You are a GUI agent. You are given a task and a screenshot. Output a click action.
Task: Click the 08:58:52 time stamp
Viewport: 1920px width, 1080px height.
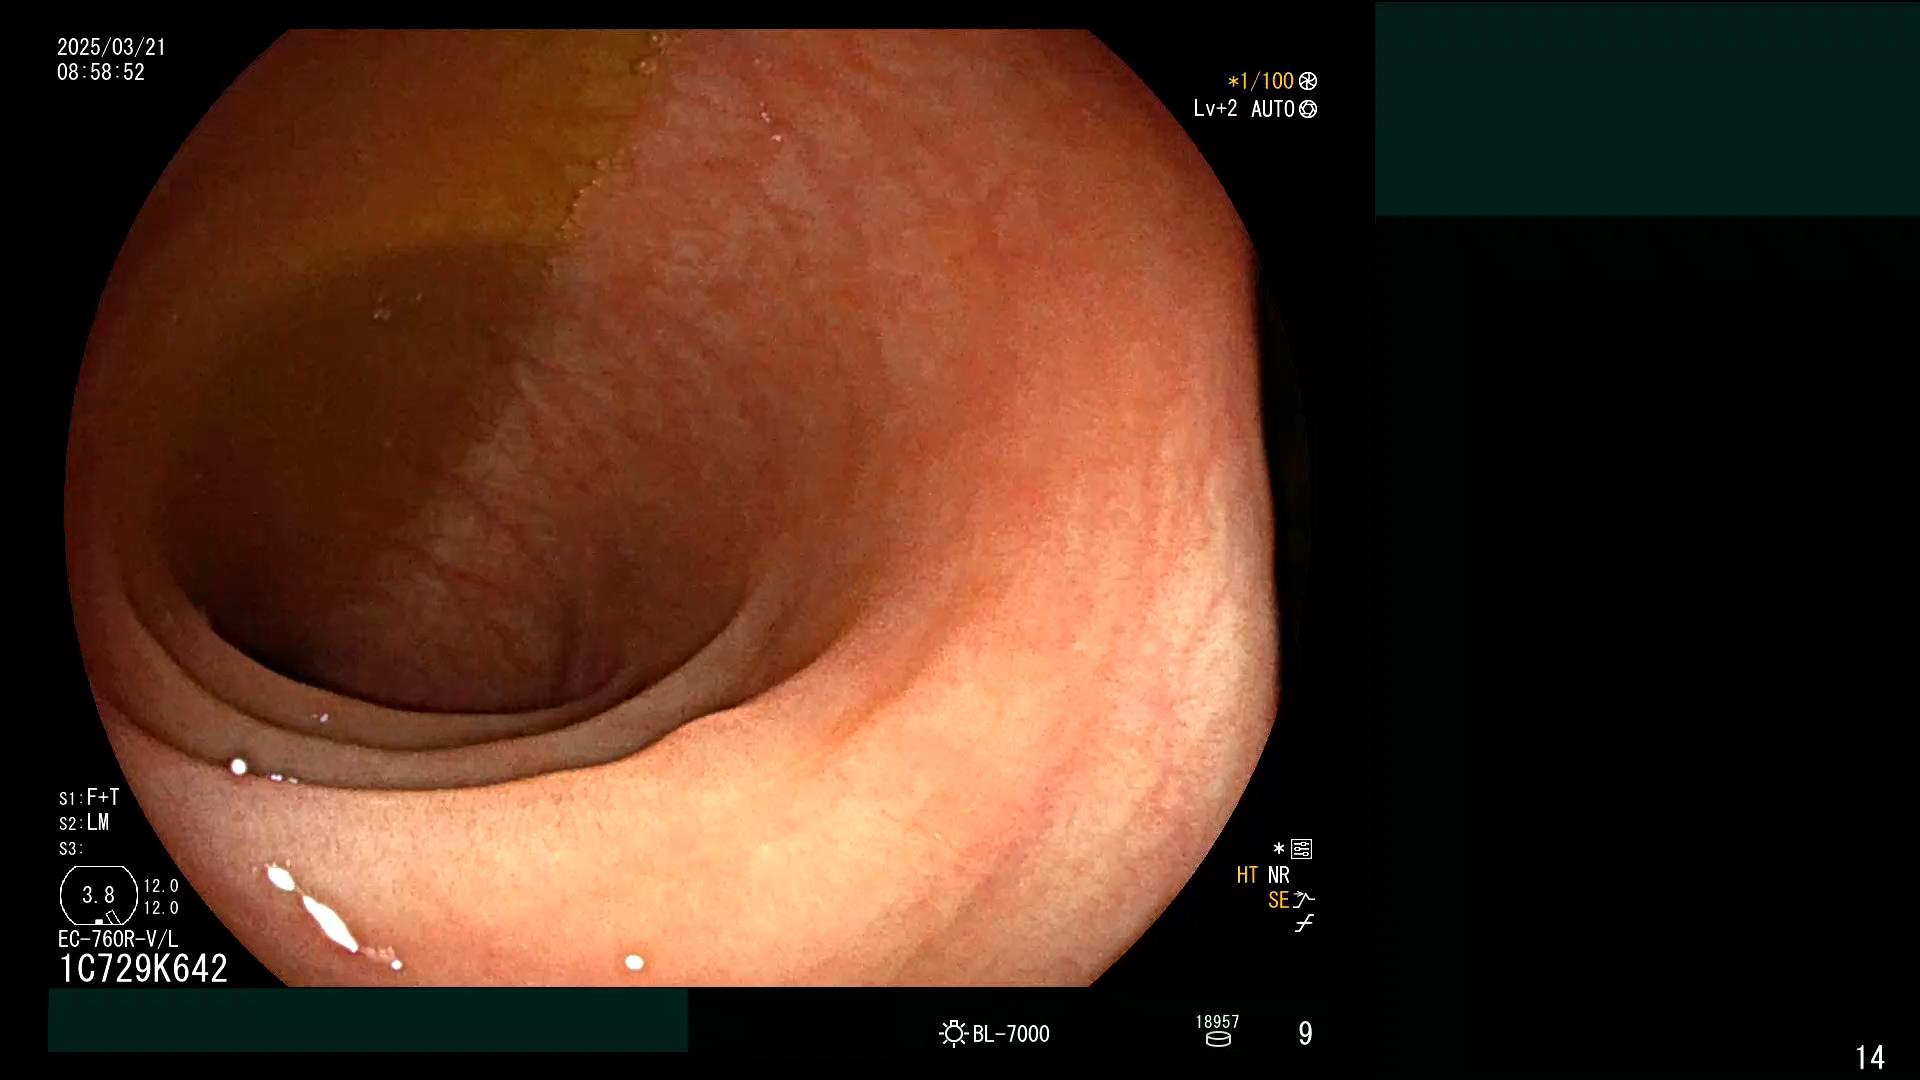(x=101, y=72)
